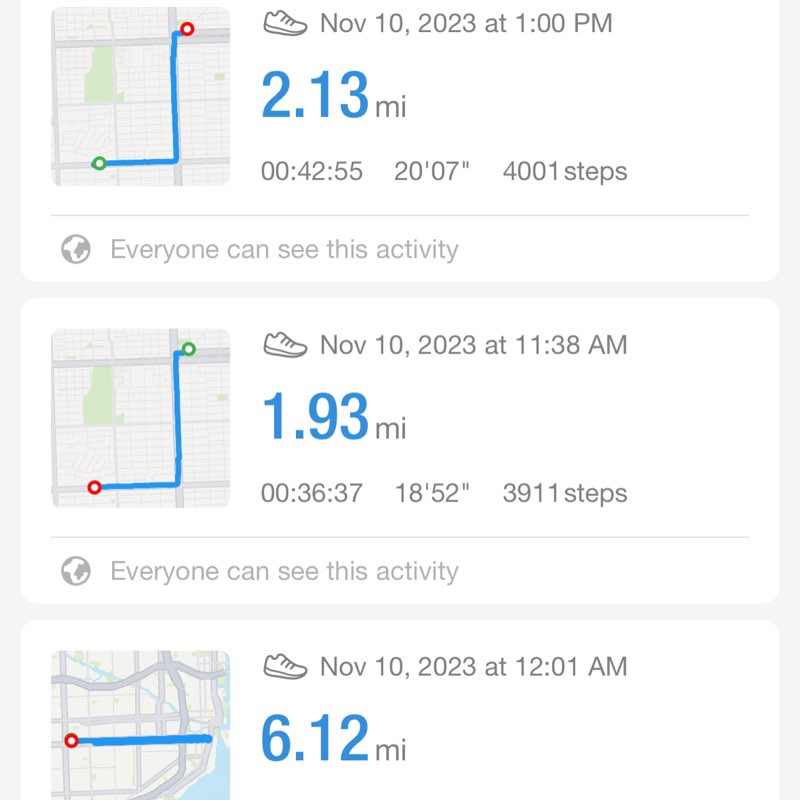Change privacy on the 11:38 AM activity
Screen dimensions: 800x800
click(x=284, y=571)
